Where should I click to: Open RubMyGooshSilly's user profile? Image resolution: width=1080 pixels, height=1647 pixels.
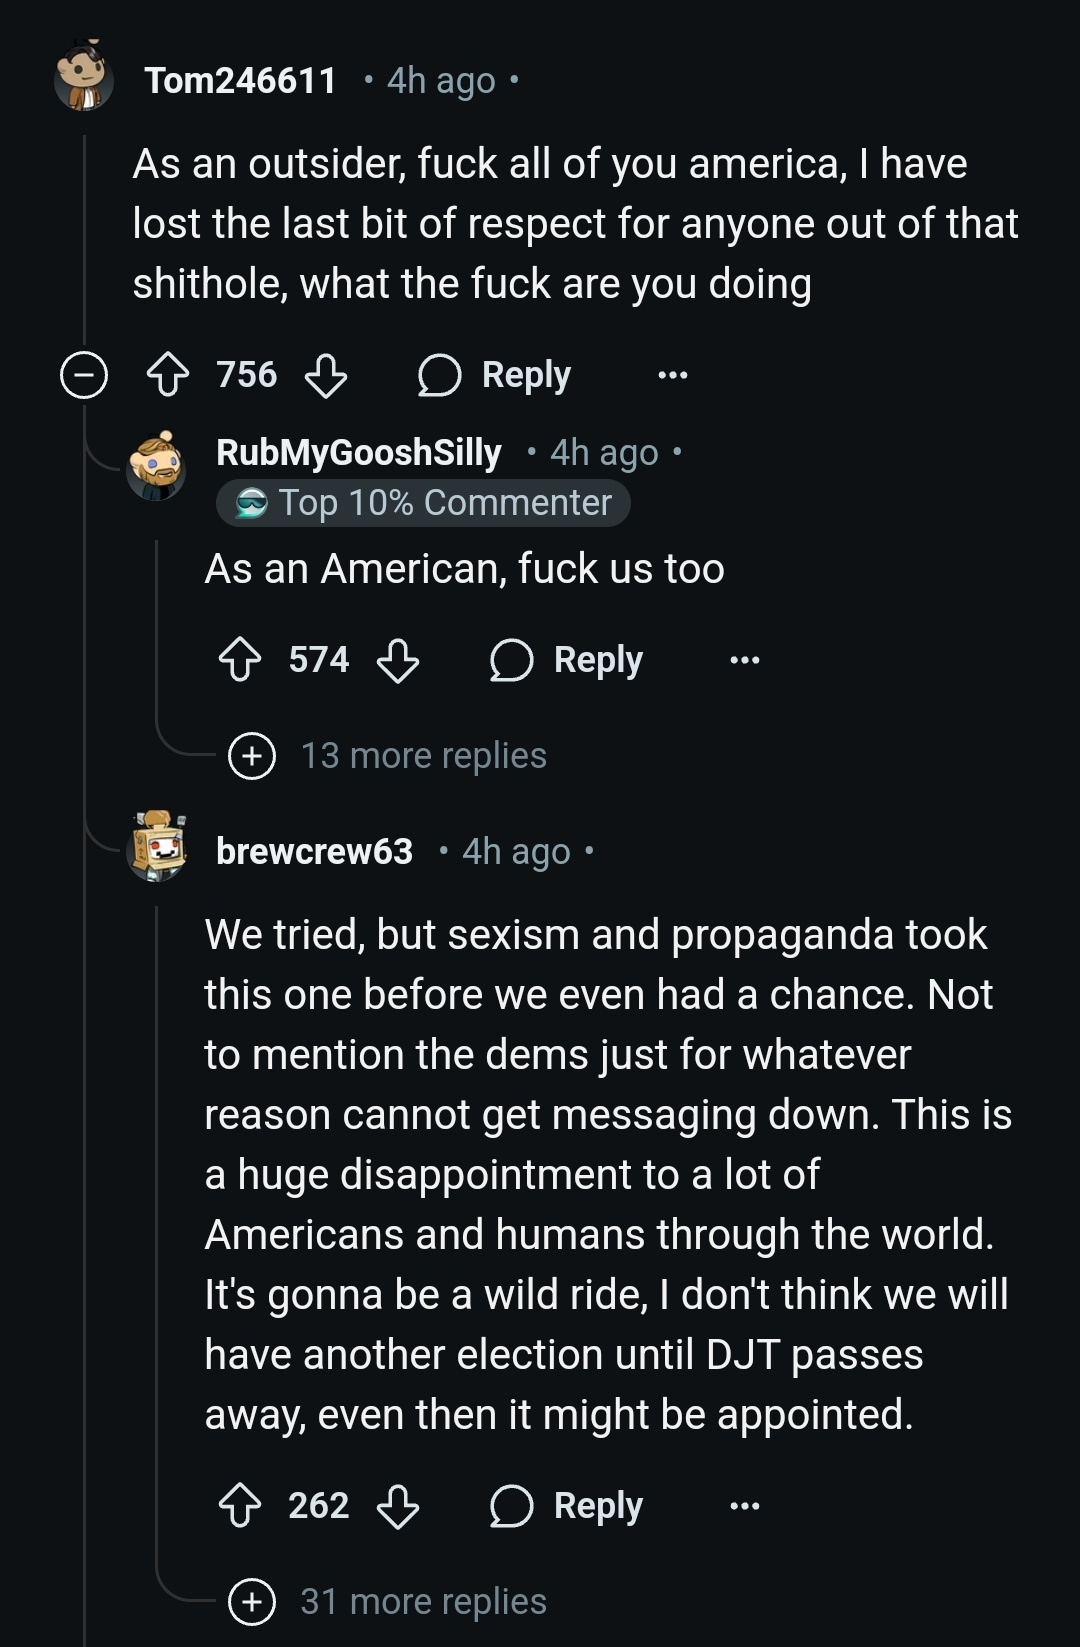[359, 453]
